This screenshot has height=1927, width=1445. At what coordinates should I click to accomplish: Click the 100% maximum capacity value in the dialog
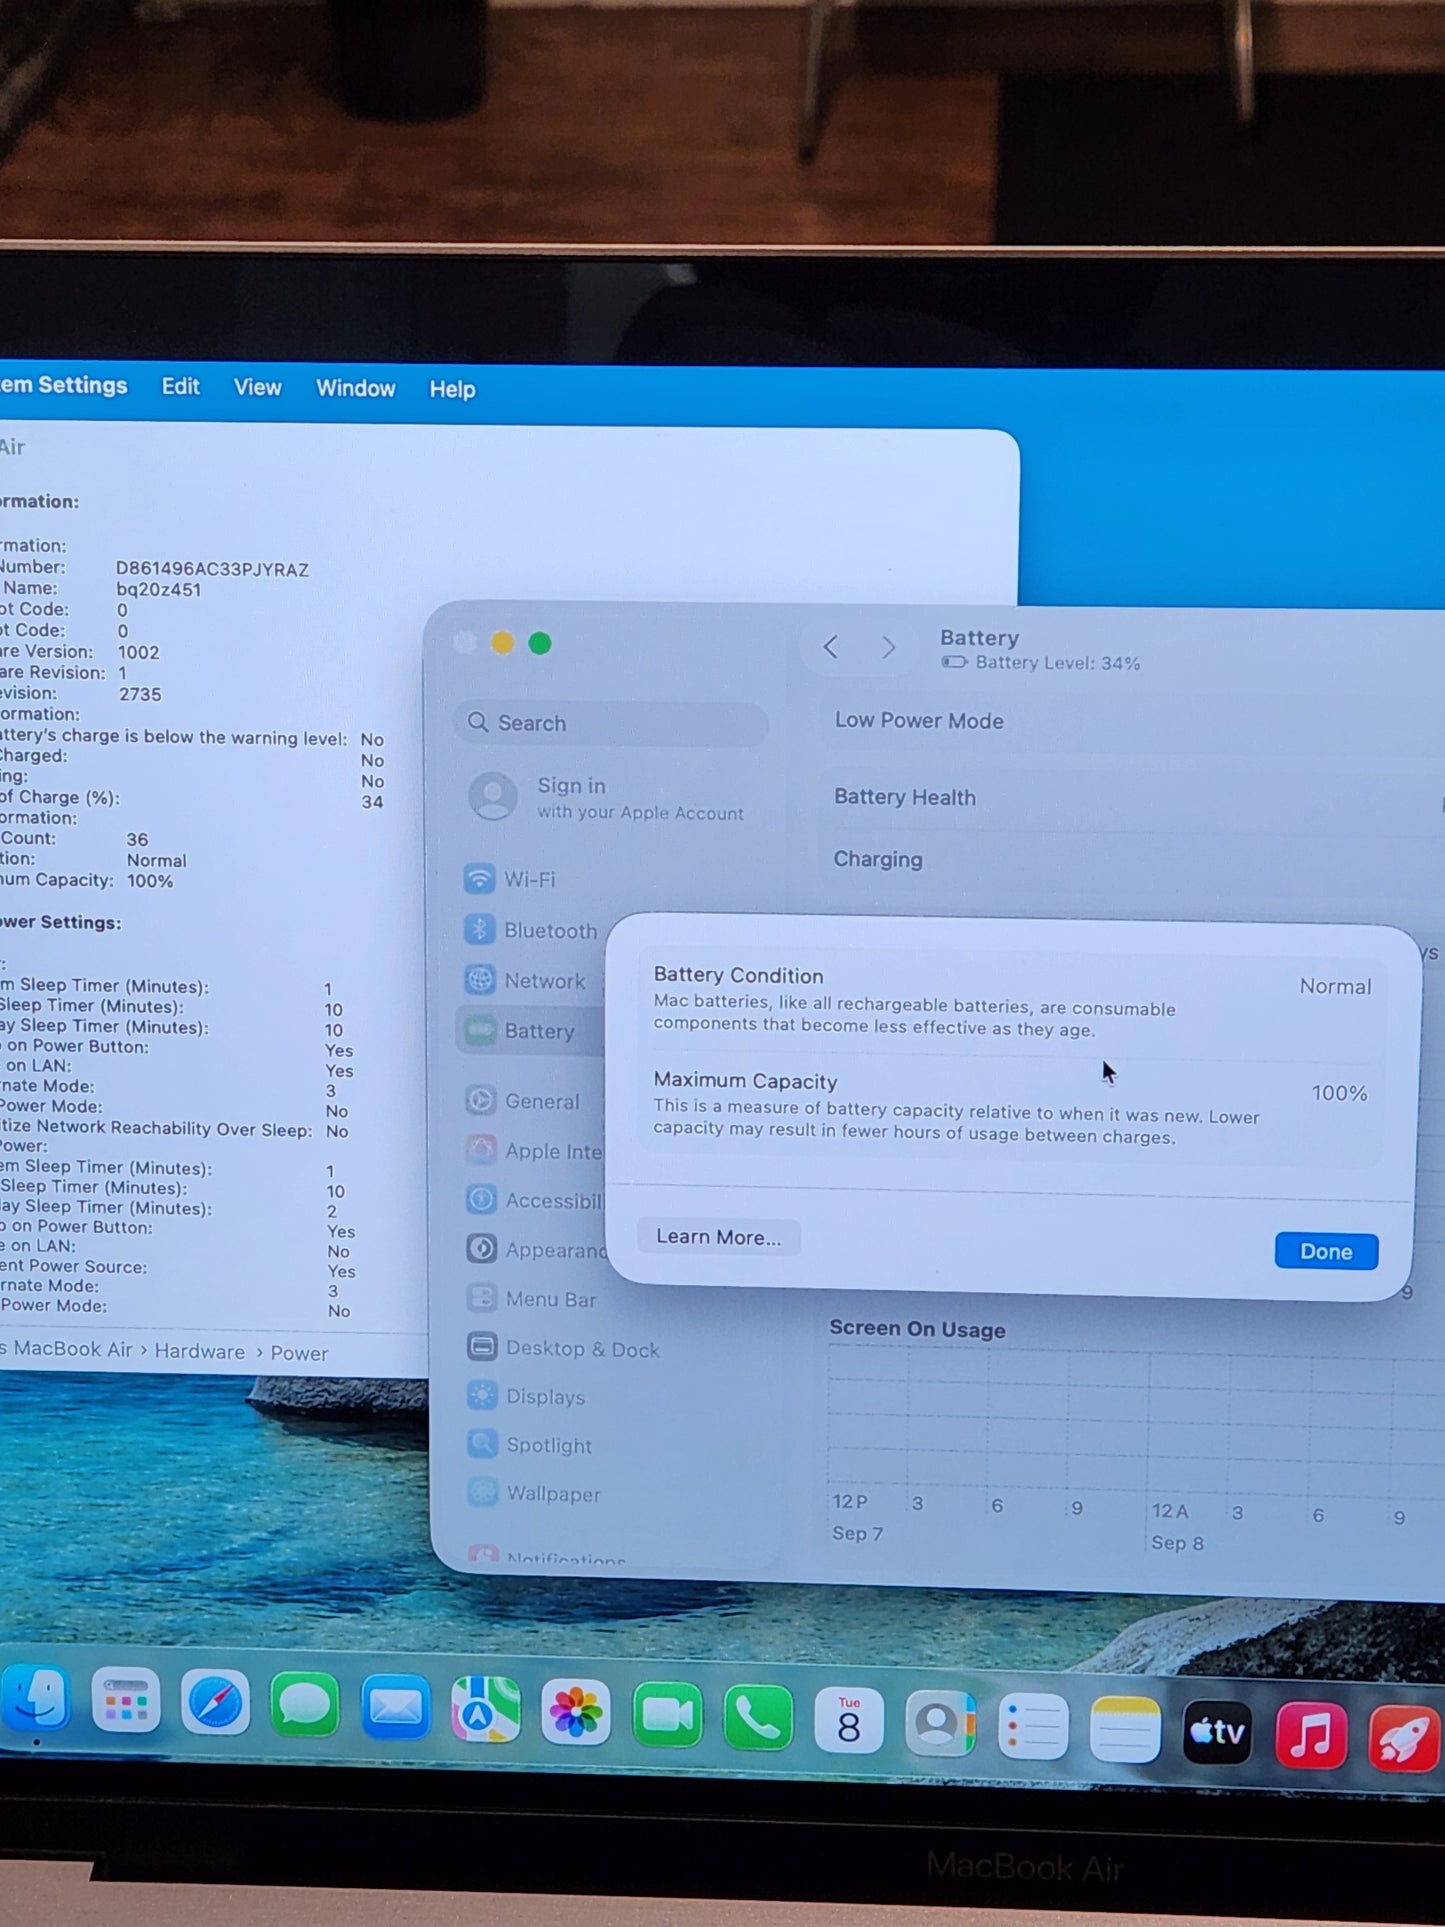pos(1339,1093)
